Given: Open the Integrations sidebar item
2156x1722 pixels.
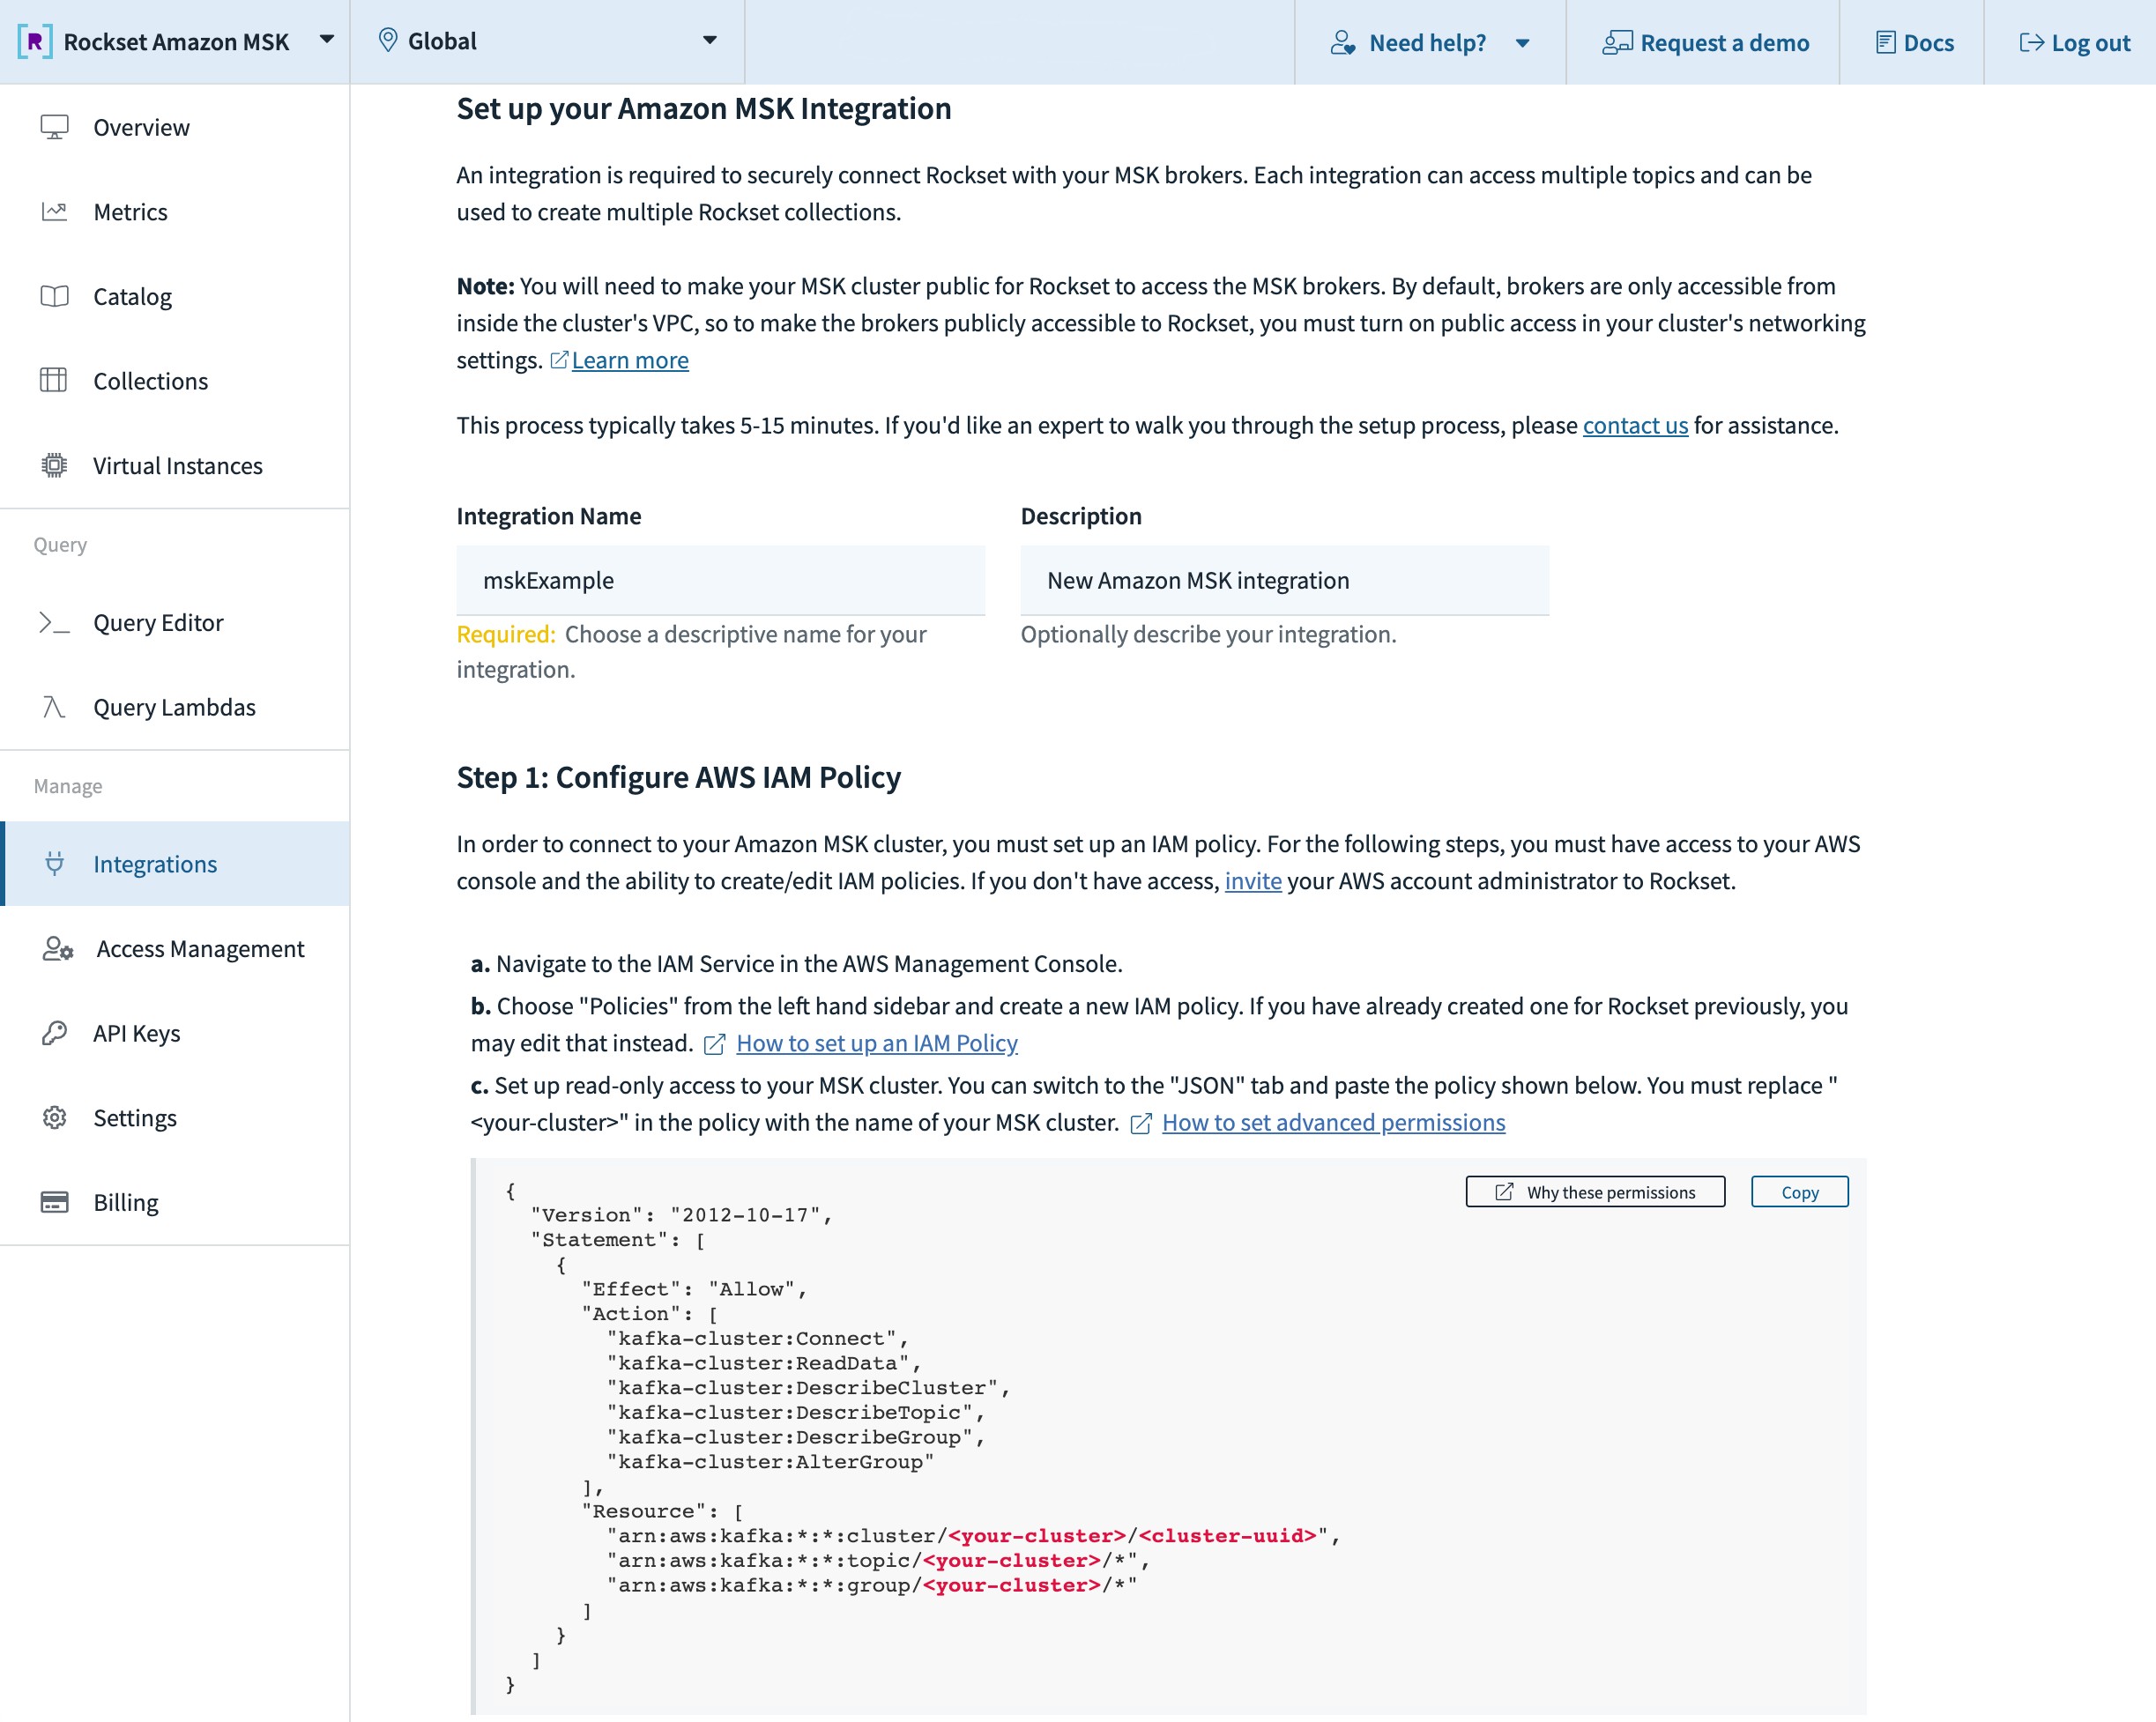Looking at the screenshot, I should pyautogui.click(x=155, y=864).
